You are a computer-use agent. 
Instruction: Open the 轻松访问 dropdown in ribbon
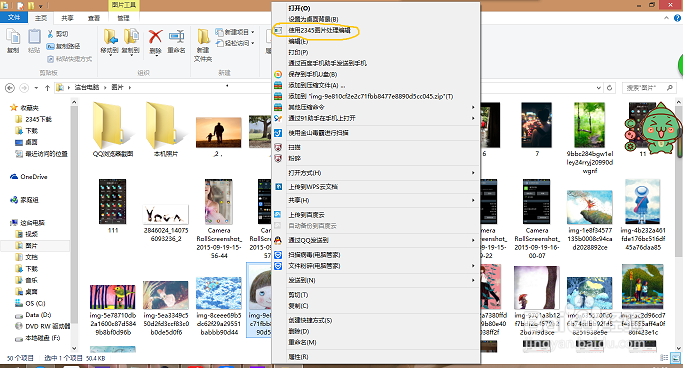pyautogui.click(x=235, y=43)
